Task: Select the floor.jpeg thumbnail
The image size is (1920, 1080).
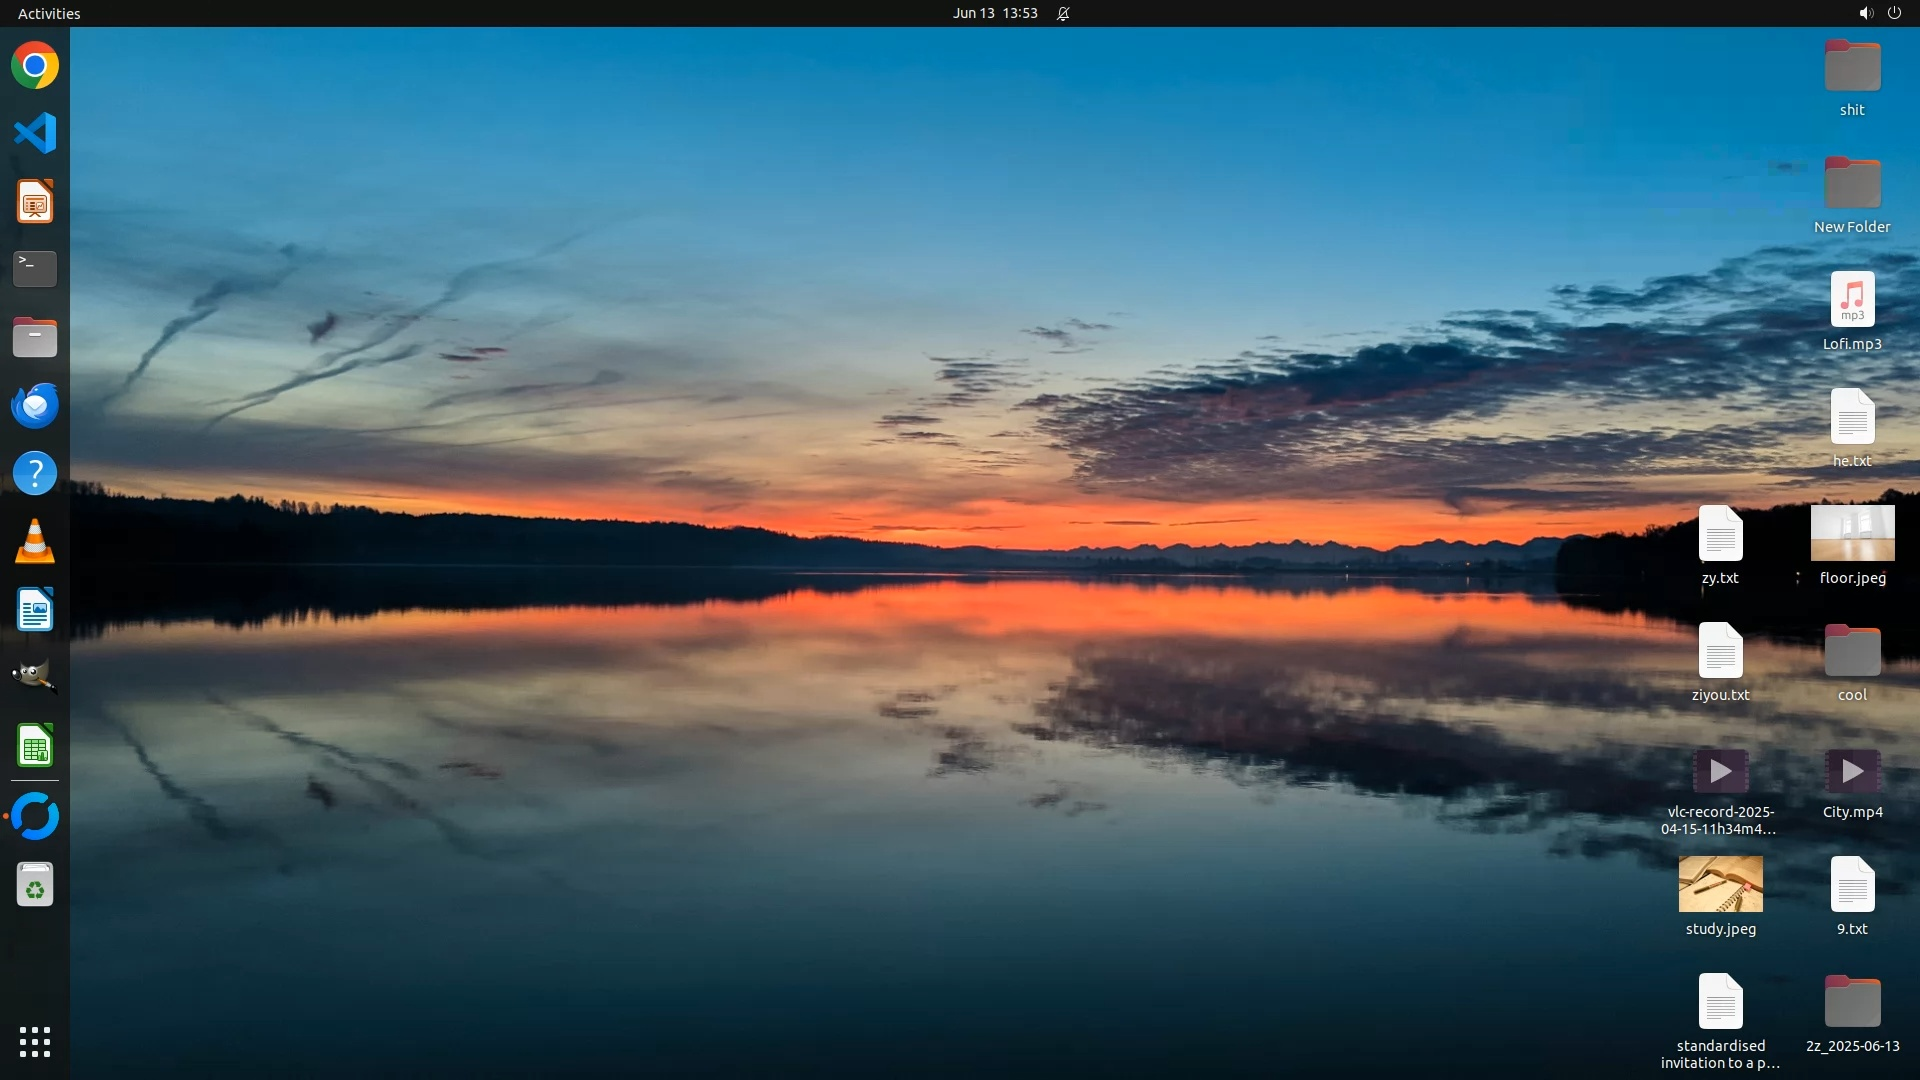Action: coord(1852,533)
